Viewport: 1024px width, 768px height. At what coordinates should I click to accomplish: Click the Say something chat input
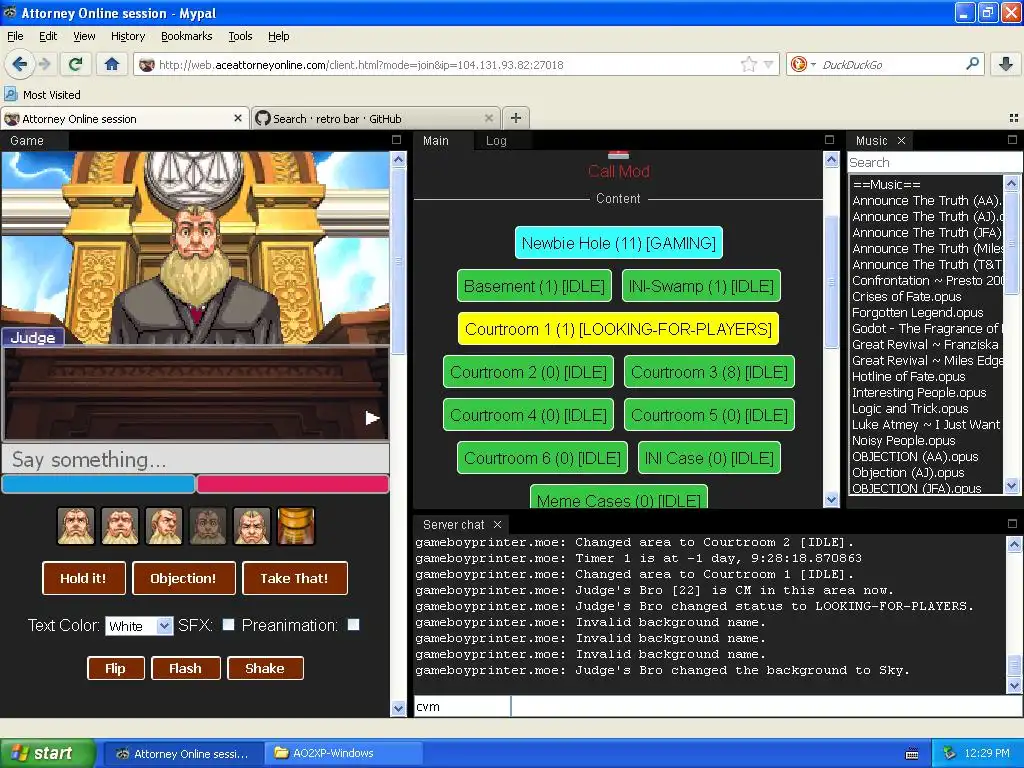point(196,459)
